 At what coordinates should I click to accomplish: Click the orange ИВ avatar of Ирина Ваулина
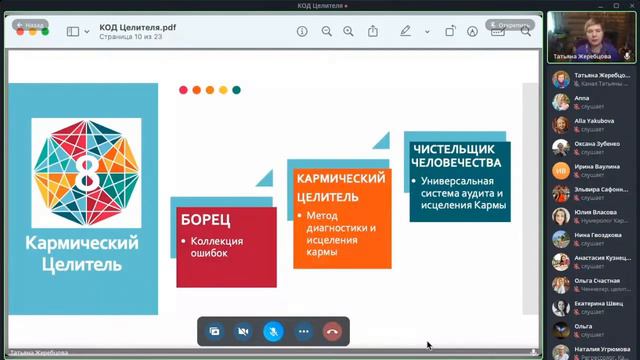(x=561, y=171)
